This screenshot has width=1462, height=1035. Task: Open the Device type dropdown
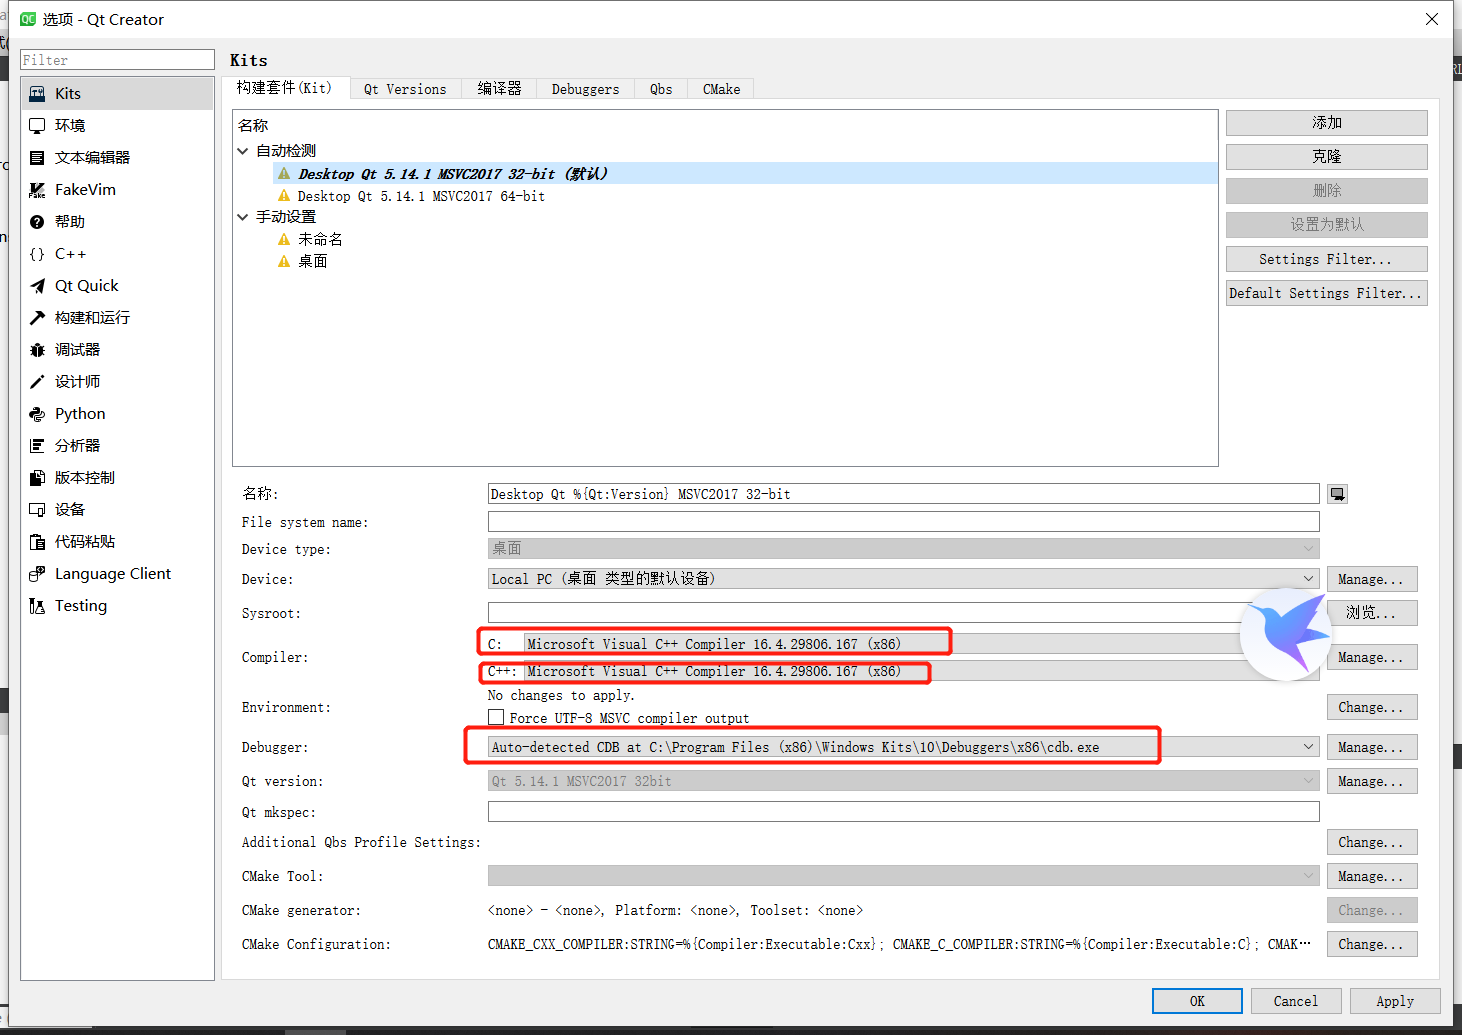click(x=904, y=548)
